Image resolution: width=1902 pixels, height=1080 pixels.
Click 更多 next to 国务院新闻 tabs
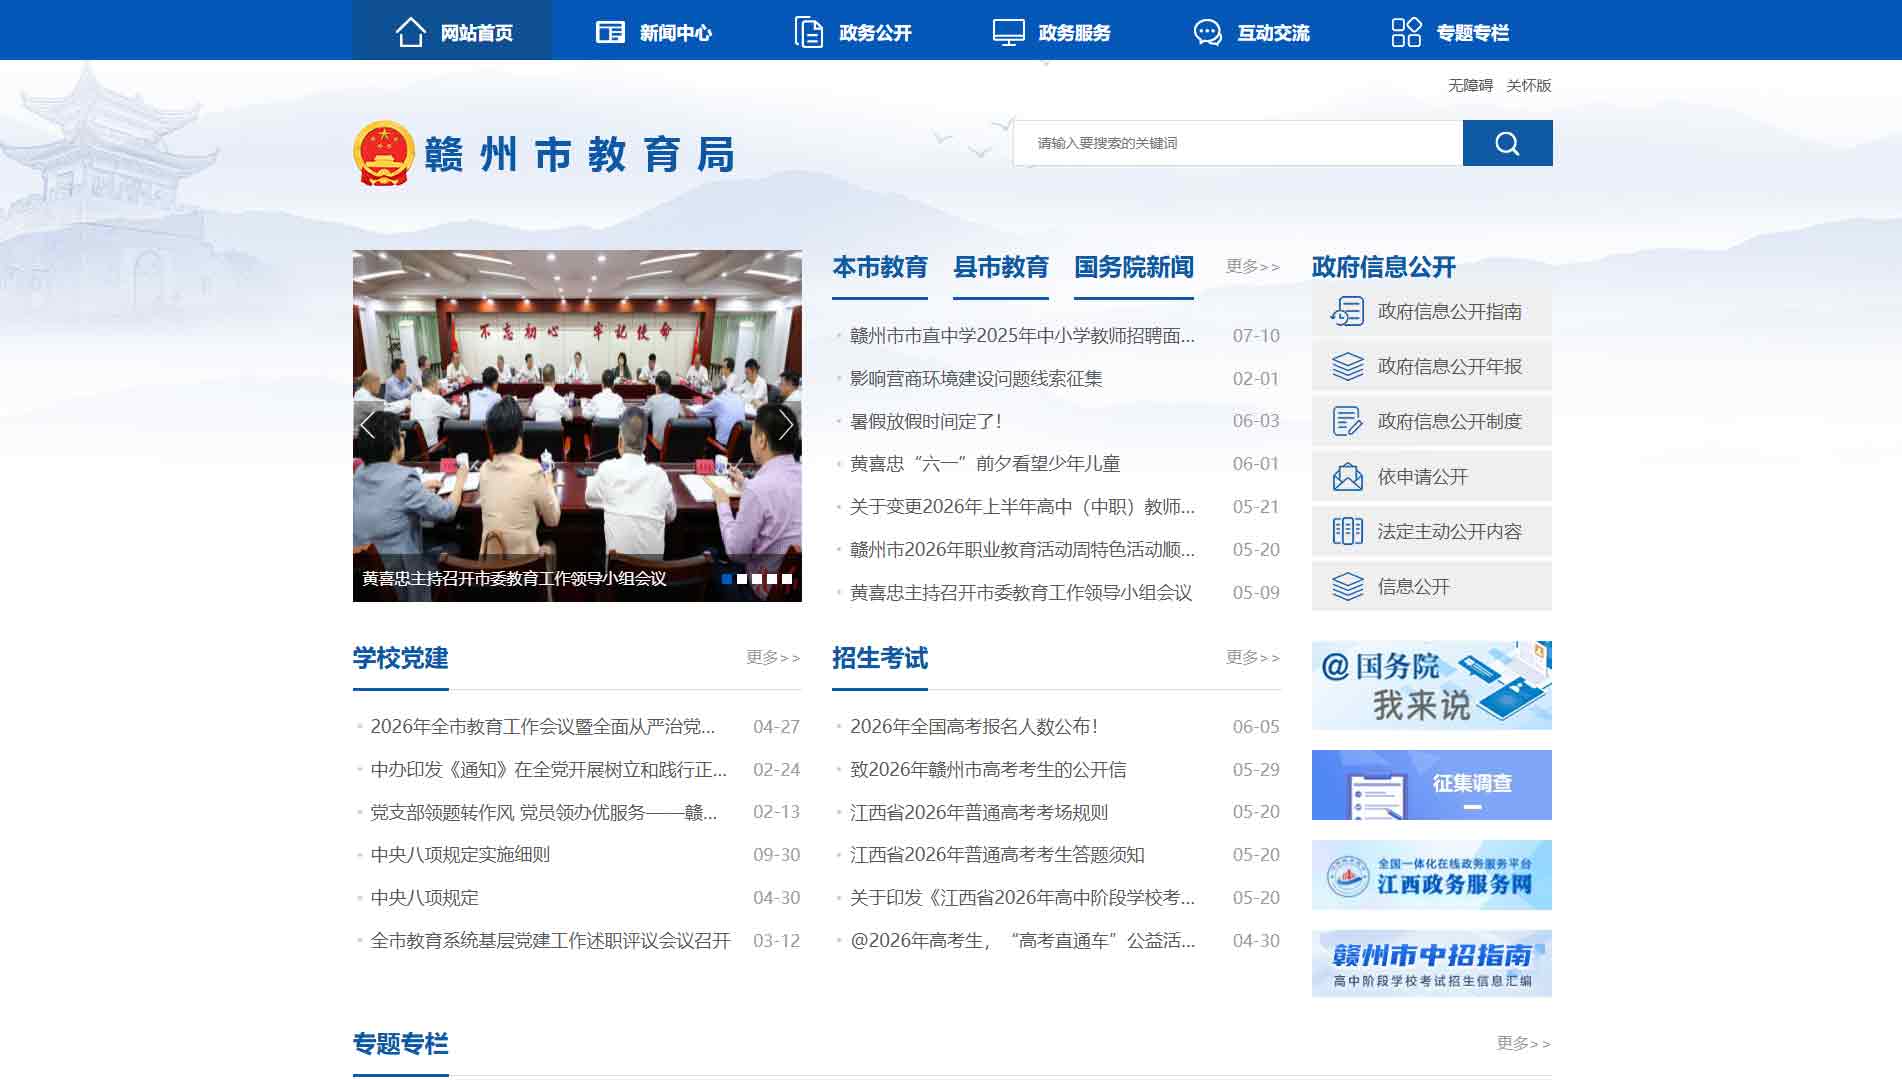tap(1253, 266)
